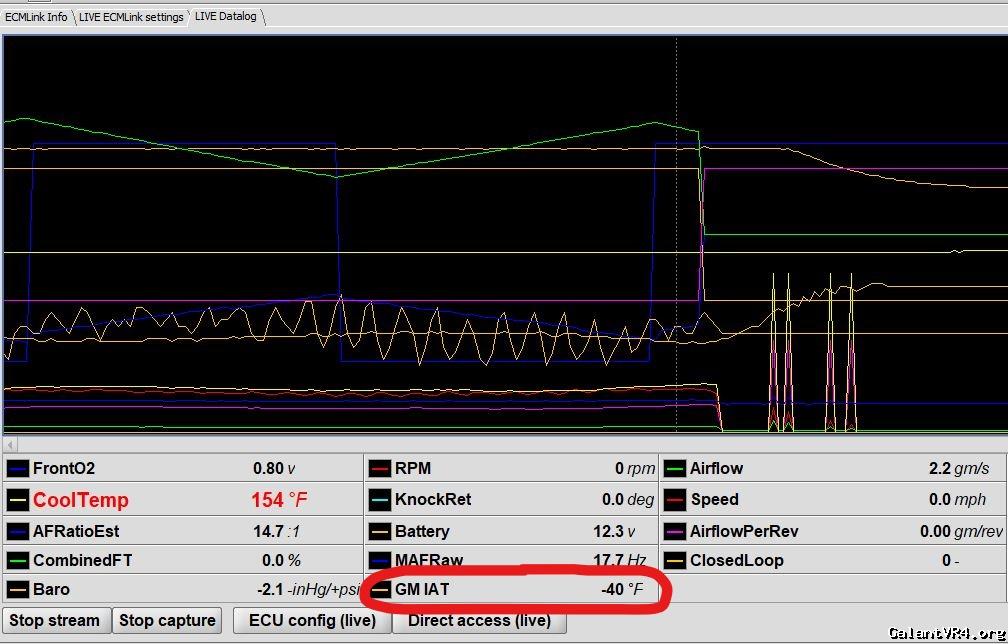Click the GM IAT color swatch
This screenshot has height=644, width=1008.
[x=380, y=590]
